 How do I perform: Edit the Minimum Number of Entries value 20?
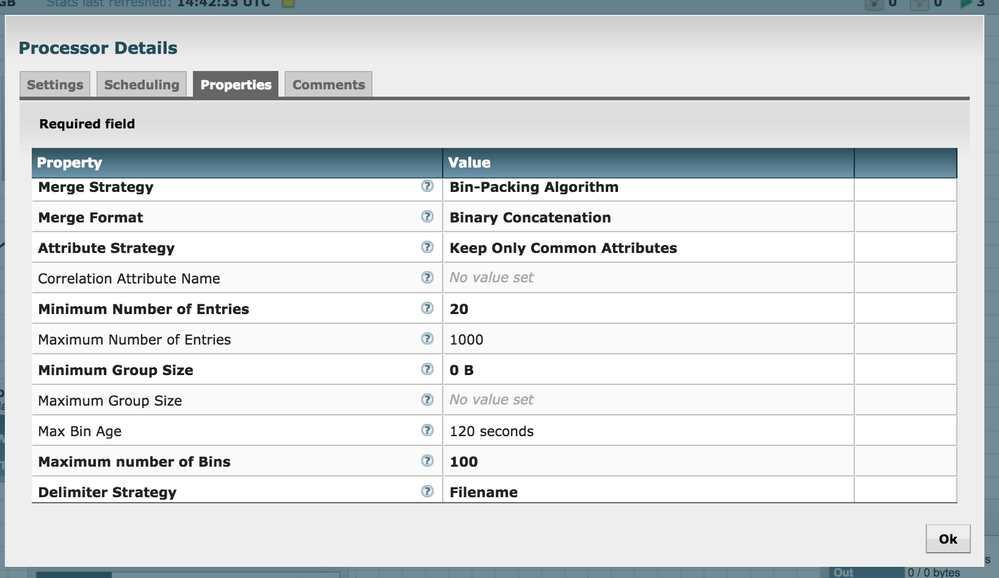click(x=649, y=309)
